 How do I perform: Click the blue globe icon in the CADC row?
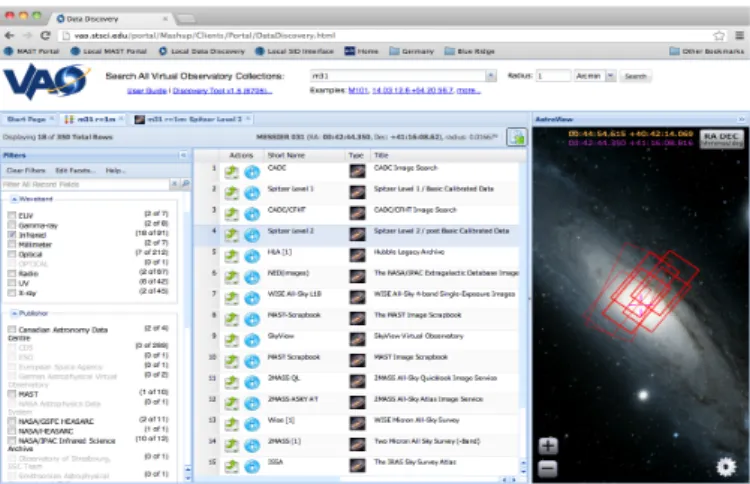pyautogui.click(x=252, y=172)
